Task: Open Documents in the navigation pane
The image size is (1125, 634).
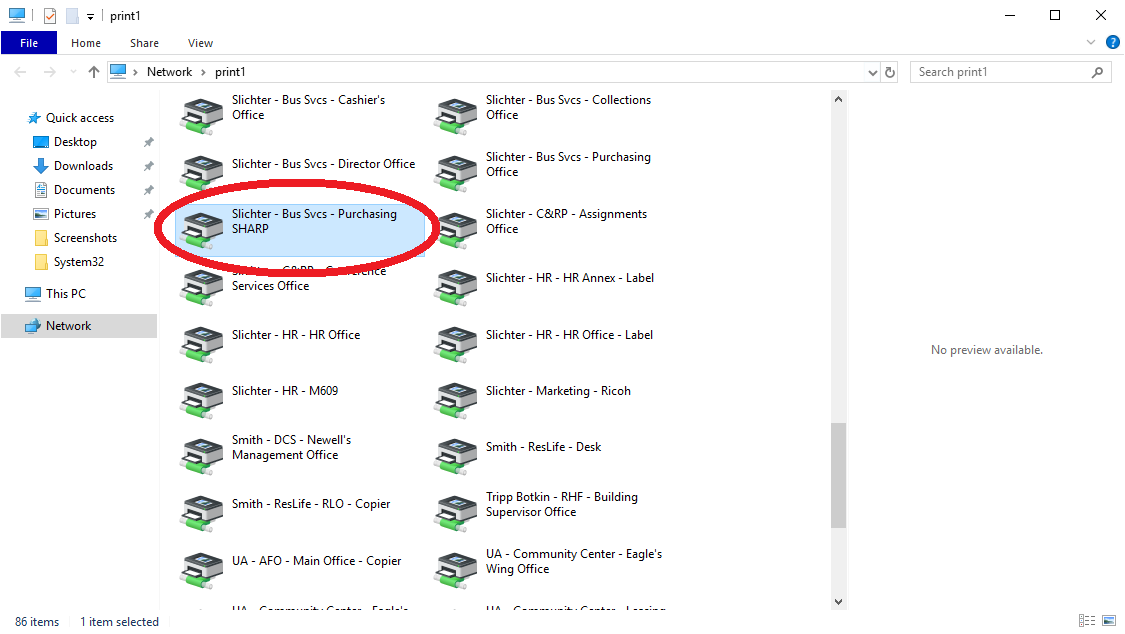Action: tap(84, 190)
